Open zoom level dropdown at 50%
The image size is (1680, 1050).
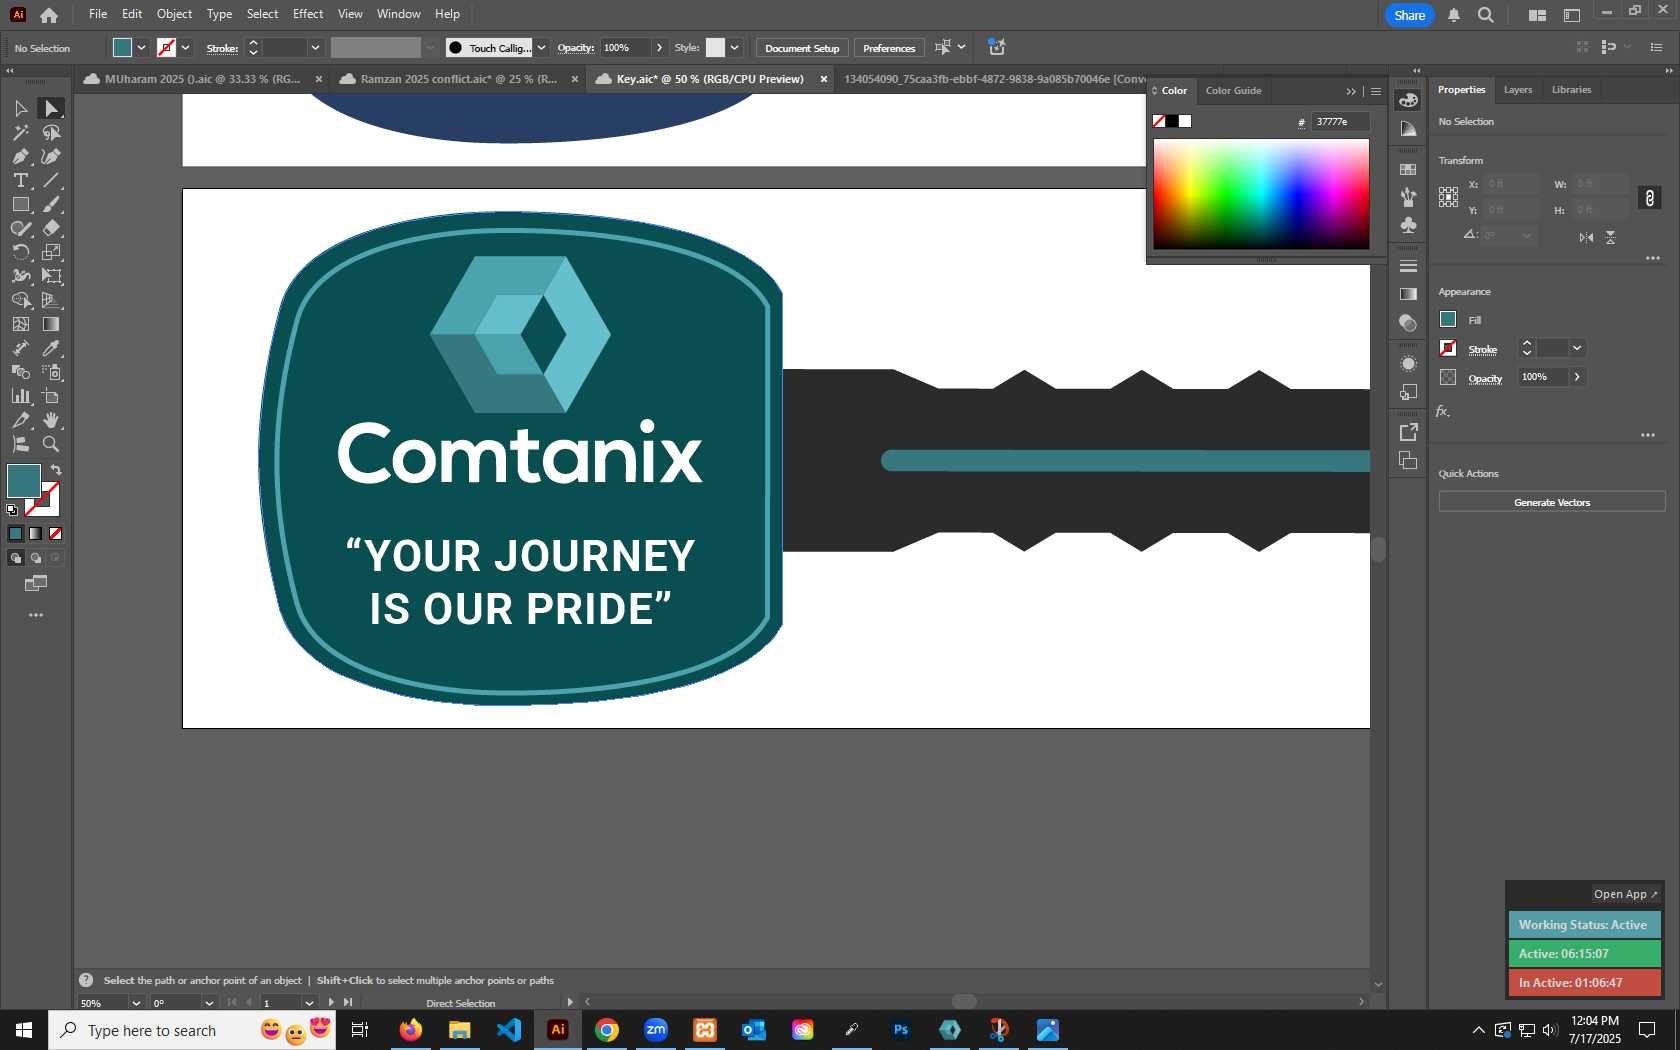click(x=136, y=1003)
